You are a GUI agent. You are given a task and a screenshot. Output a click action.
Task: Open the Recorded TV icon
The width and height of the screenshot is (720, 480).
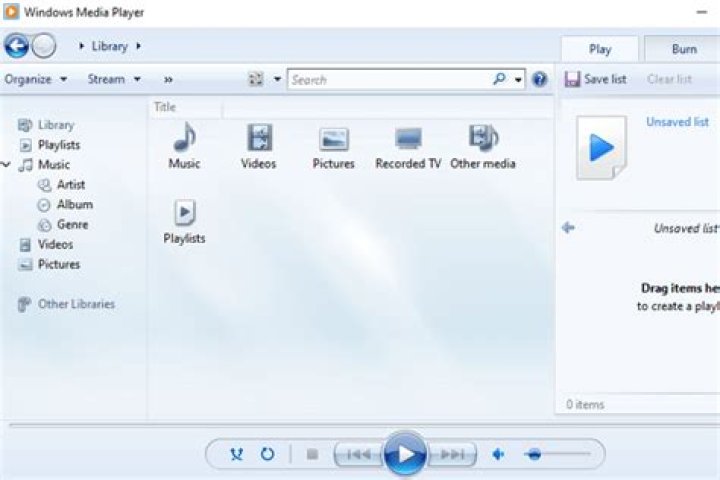(x=408, y=139)
